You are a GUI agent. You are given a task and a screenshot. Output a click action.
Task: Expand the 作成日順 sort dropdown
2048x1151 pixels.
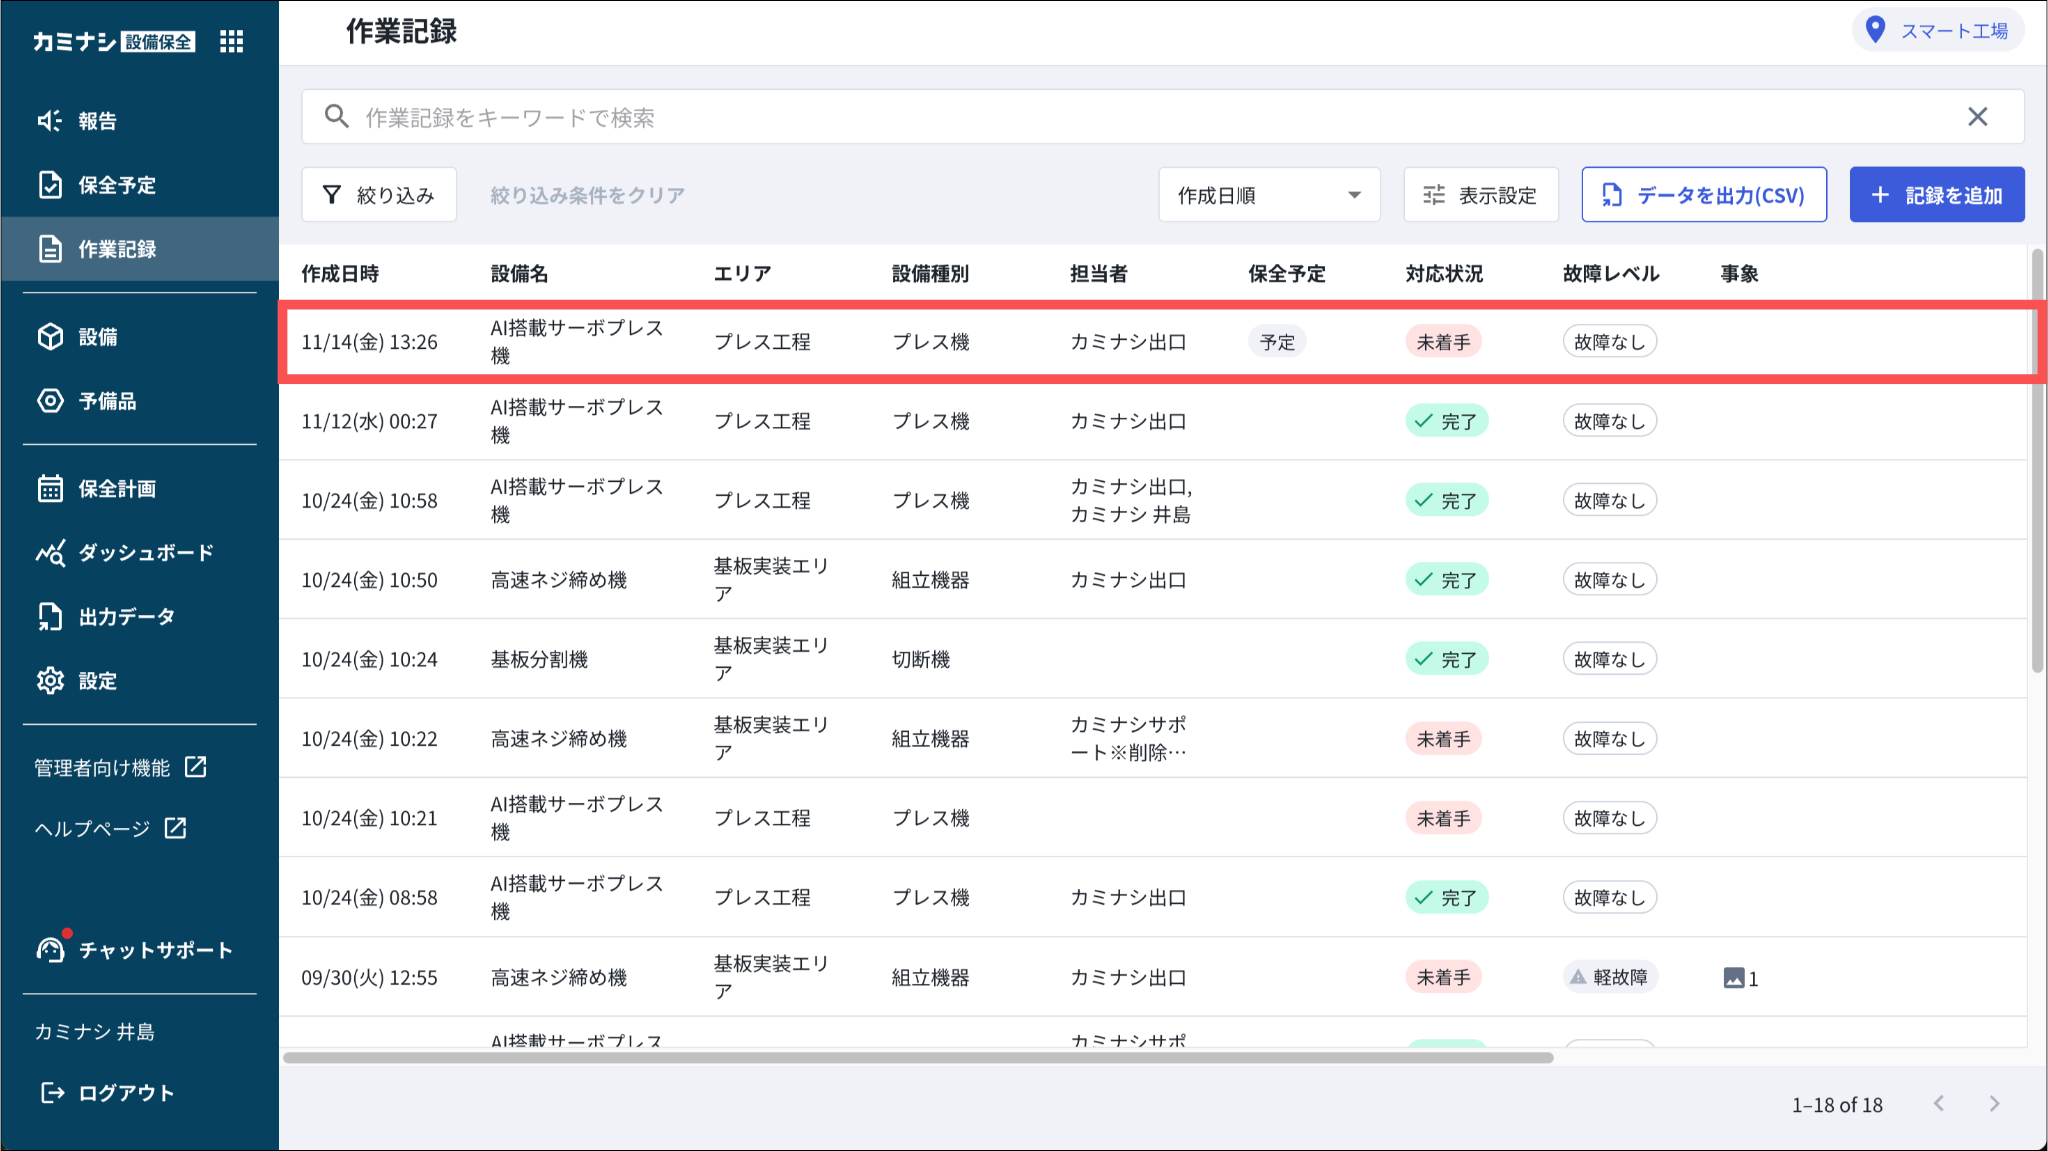point(1268,195)
